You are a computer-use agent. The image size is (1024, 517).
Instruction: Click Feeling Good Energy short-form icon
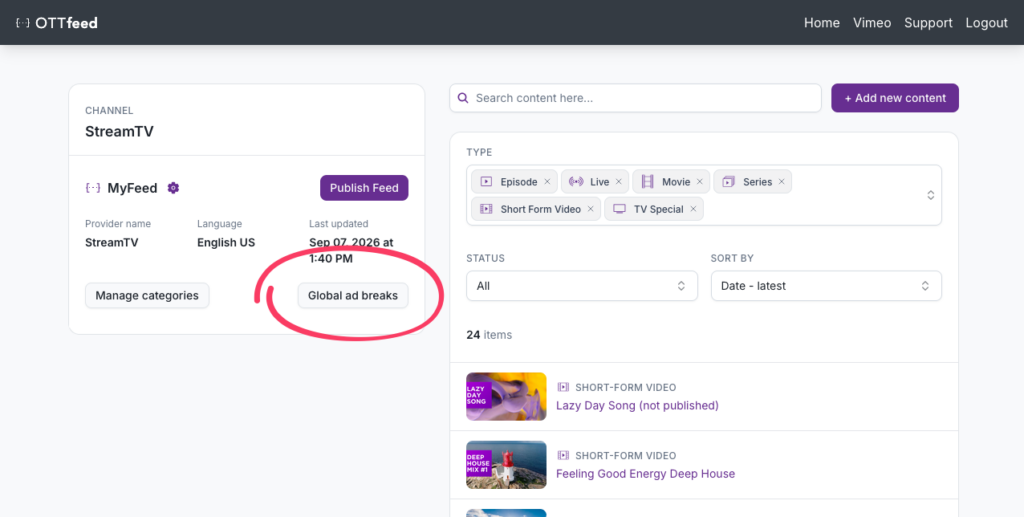[563, 456]
